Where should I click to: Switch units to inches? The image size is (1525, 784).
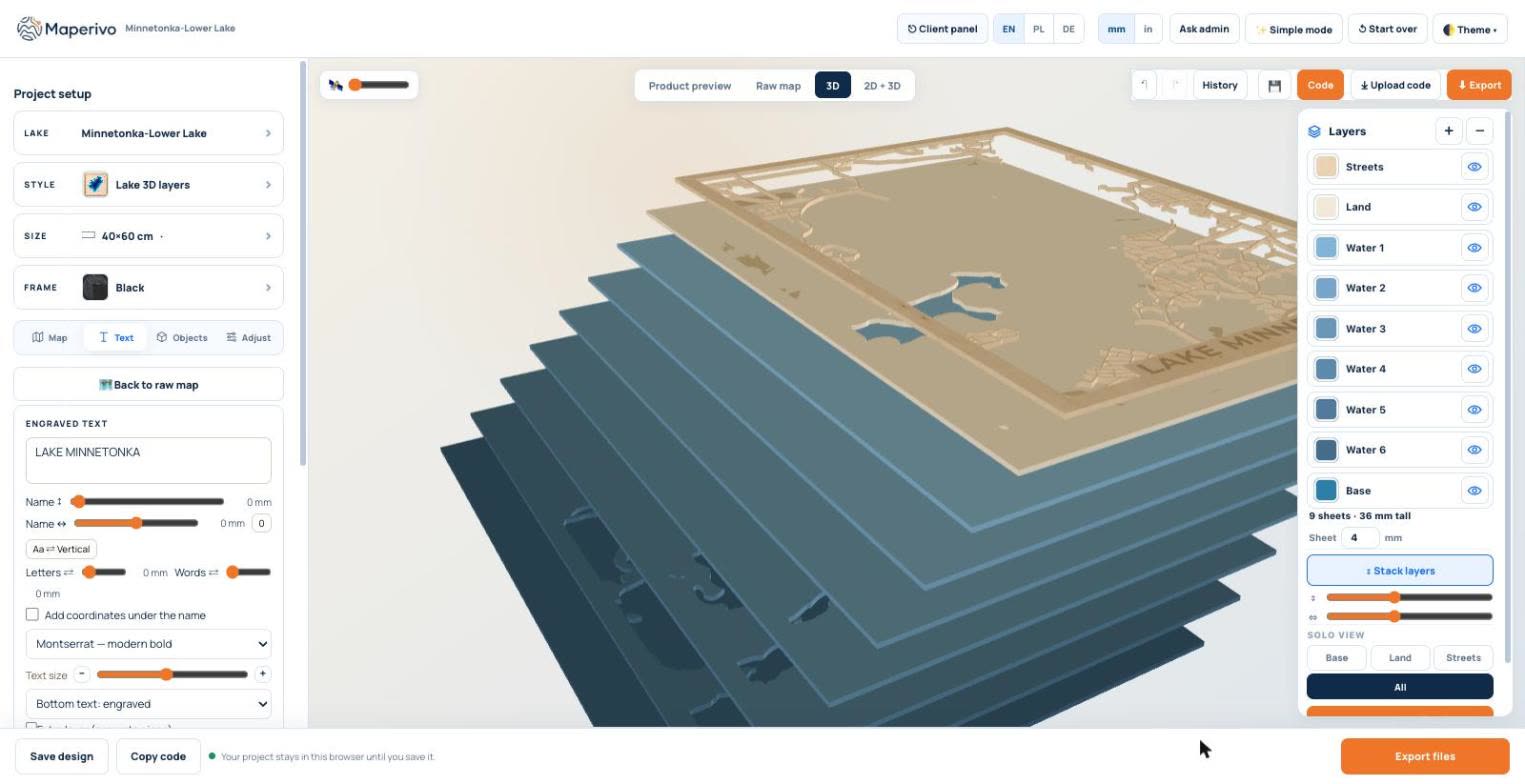point(1148,29)
